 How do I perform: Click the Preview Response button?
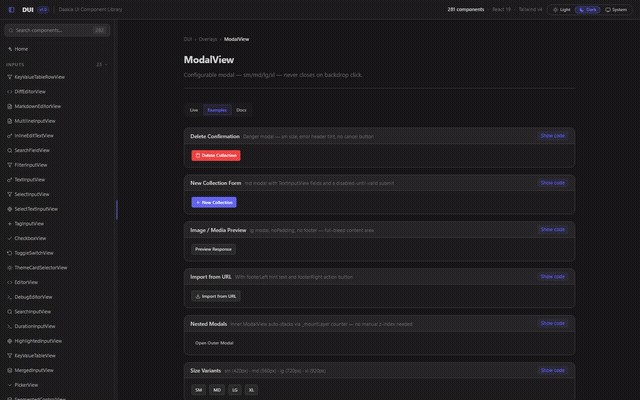[x=213, y=249]
